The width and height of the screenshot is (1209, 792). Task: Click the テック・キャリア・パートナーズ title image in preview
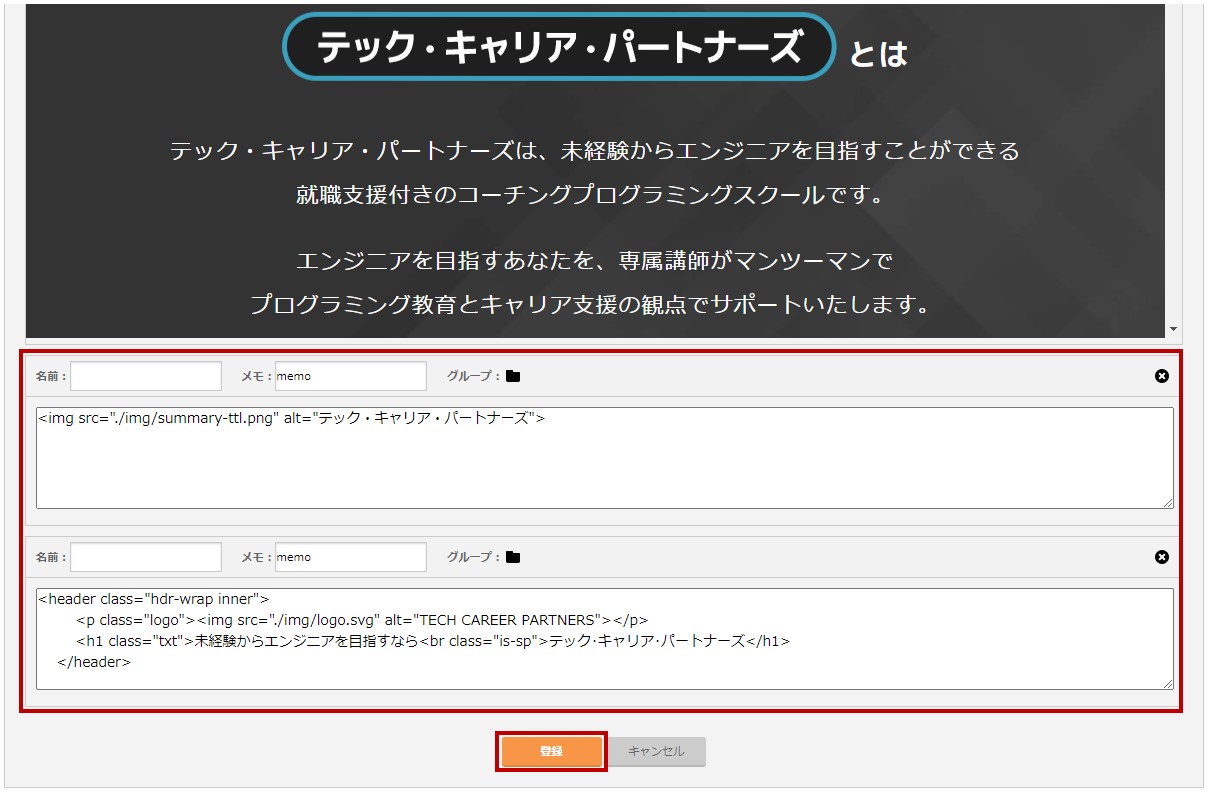[x=559, y=46]
